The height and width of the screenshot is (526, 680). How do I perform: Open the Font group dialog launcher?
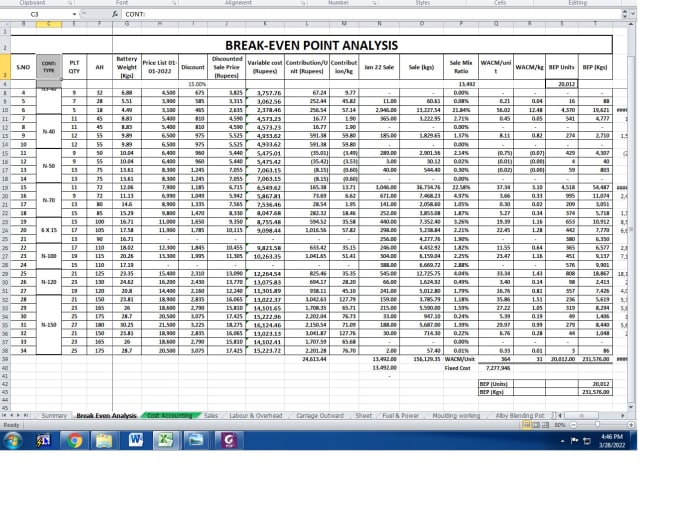point(174,3)
